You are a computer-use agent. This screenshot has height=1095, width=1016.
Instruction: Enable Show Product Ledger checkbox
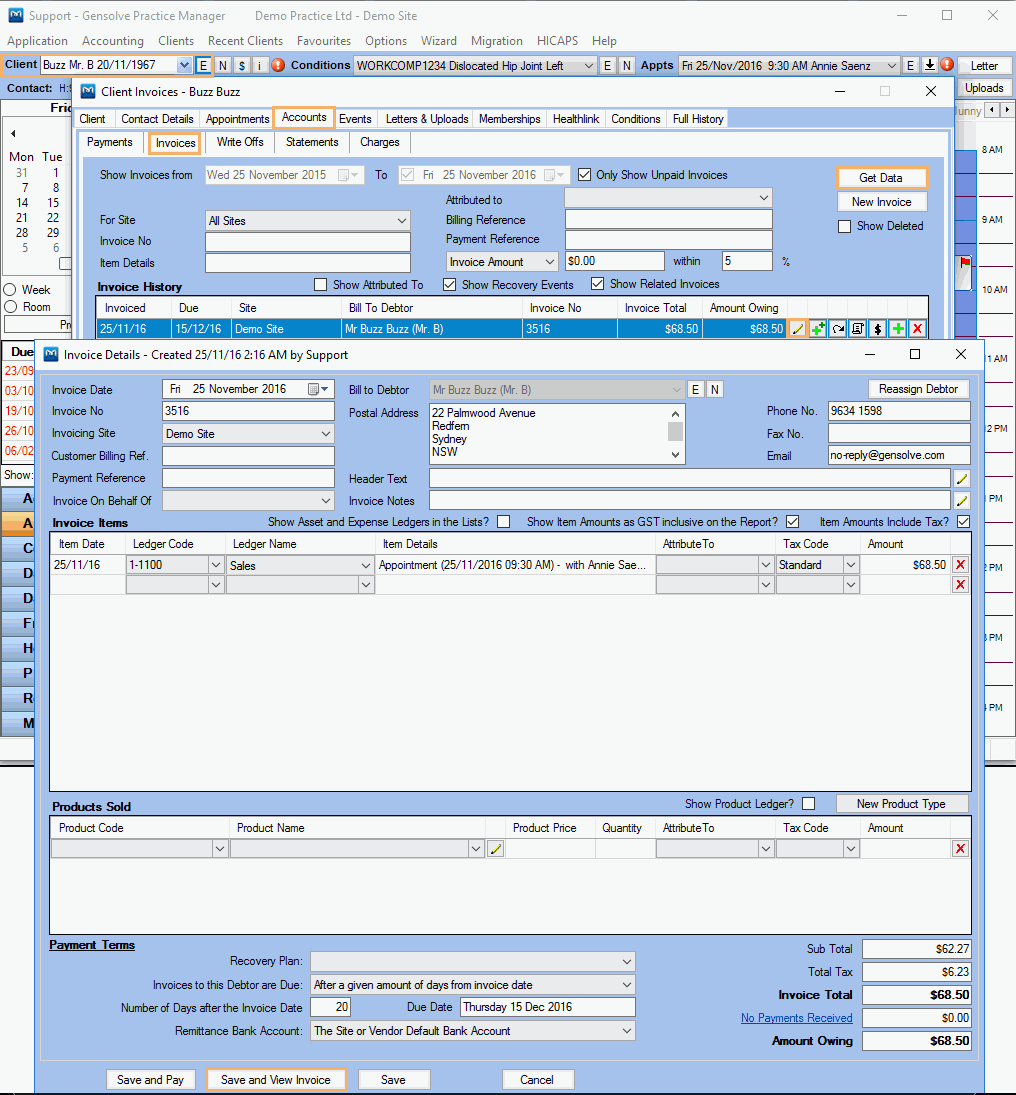(809, 804)
